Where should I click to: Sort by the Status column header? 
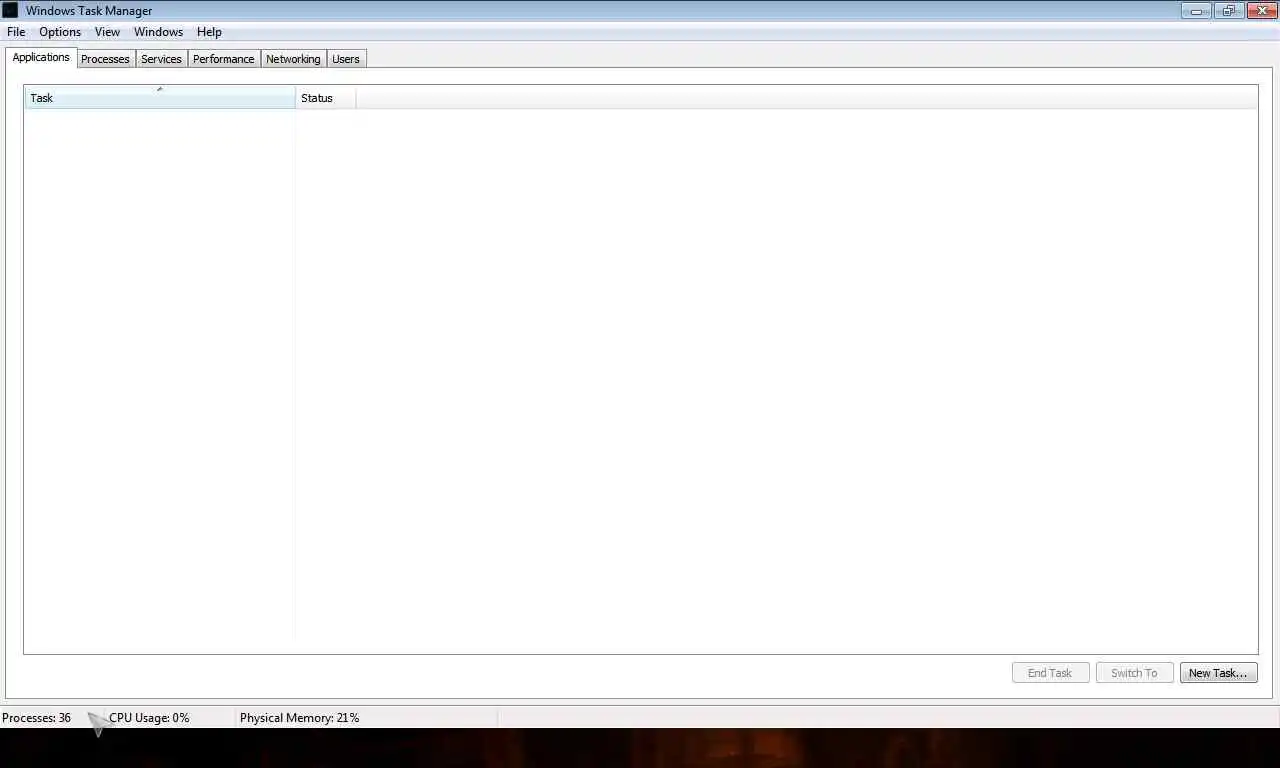coord(326,98)
